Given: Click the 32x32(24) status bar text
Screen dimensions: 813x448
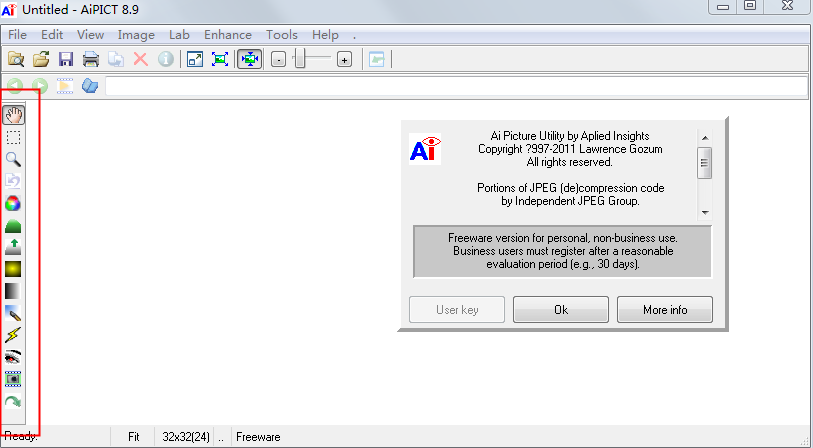Looking at the screenshot, I should 186,437.
